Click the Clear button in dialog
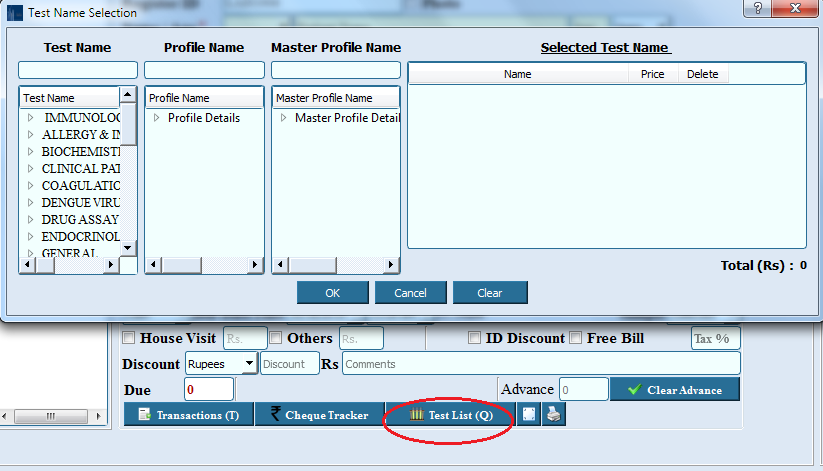 (489, 293)
